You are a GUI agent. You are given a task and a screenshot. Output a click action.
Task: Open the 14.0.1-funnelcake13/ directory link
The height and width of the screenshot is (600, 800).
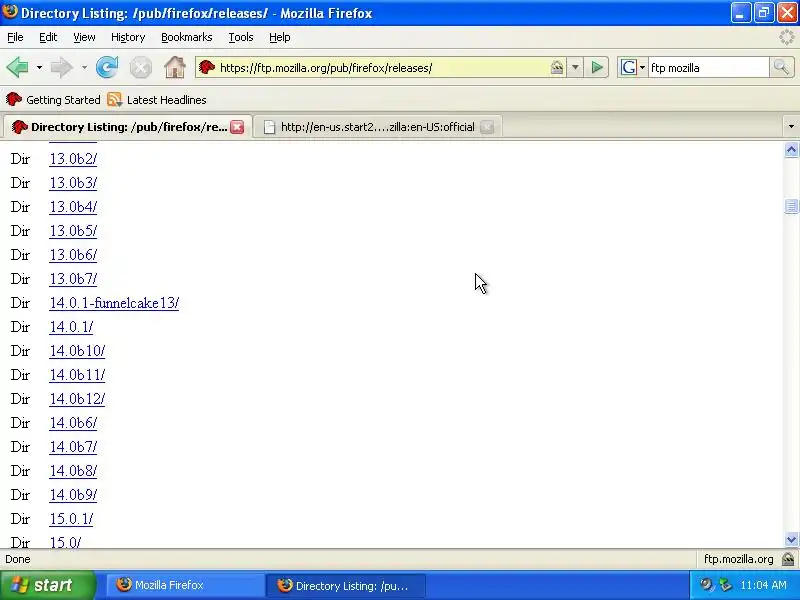click(x=114, y=303)
